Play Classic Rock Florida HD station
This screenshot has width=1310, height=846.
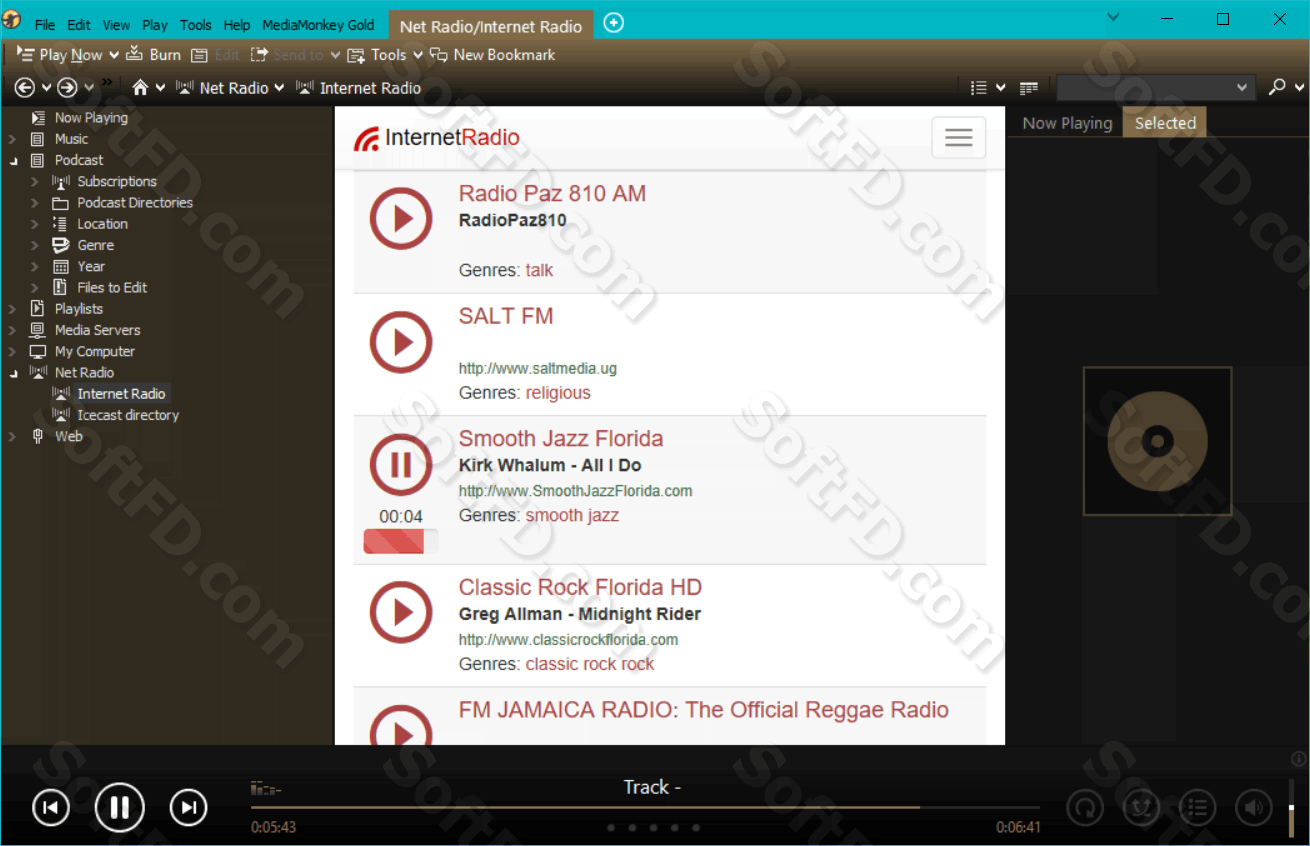(401, 612)
